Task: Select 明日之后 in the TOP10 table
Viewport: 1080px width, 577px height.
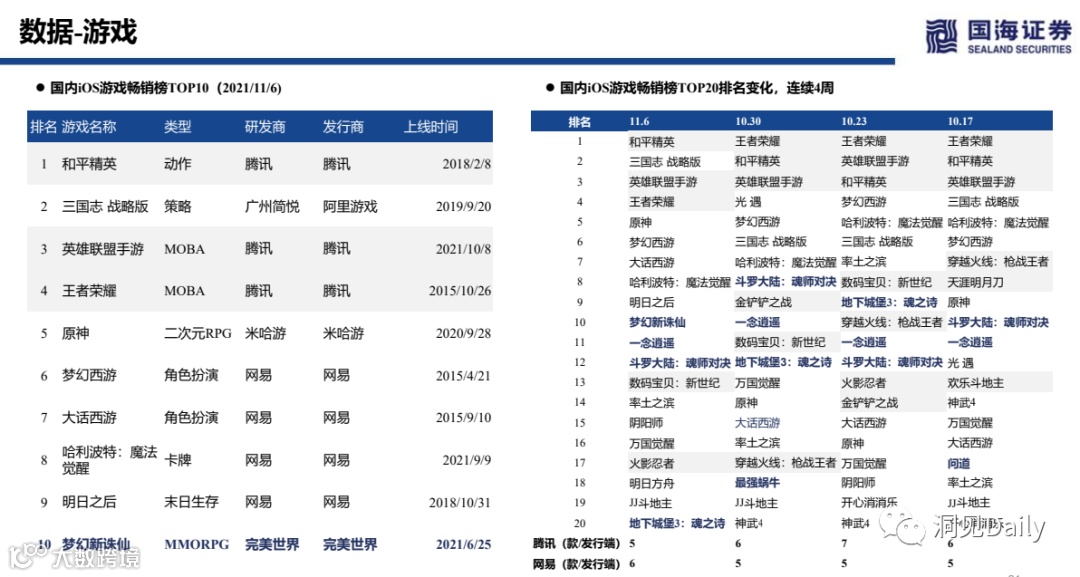Action: click(x=89, y=502)
